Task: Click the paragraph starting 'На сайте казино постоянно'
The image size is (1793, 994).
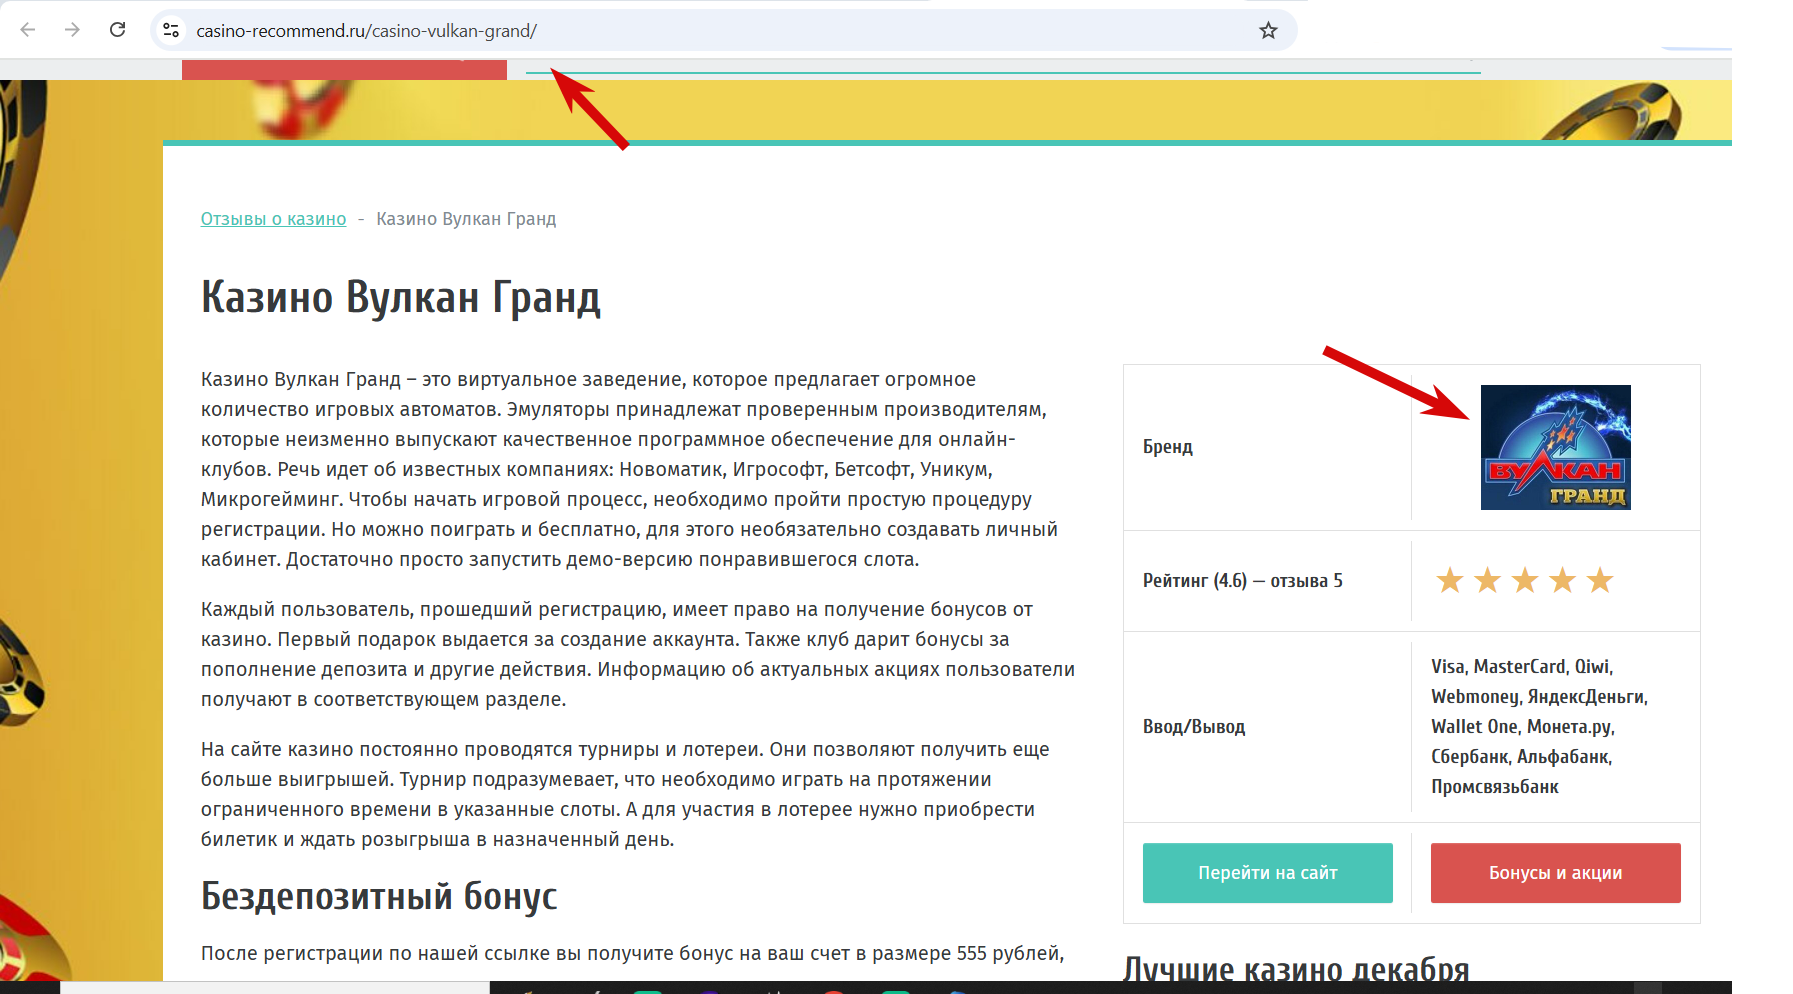Action: (x=625, y=794)
